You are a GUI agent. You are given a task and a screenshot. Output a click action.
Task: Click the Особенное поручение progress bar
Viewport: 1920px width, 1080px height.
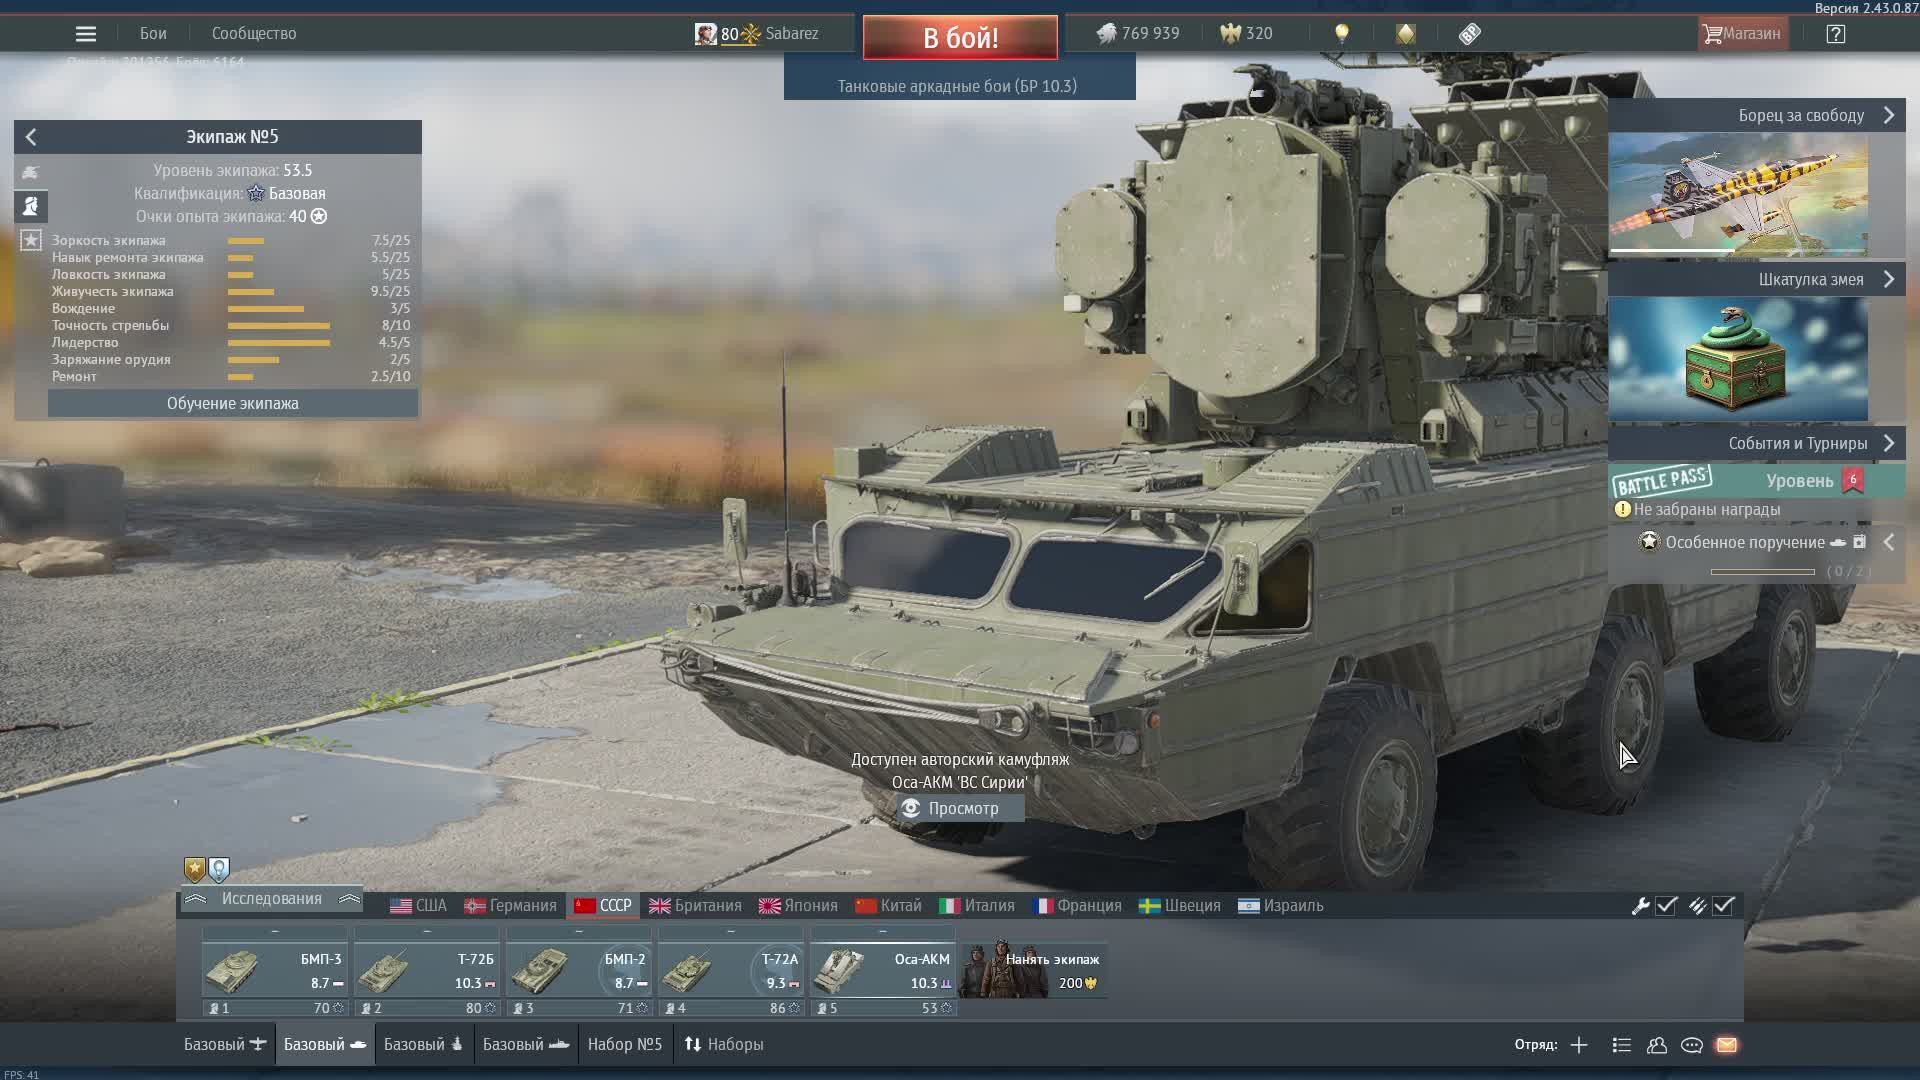coord(1763,572)
